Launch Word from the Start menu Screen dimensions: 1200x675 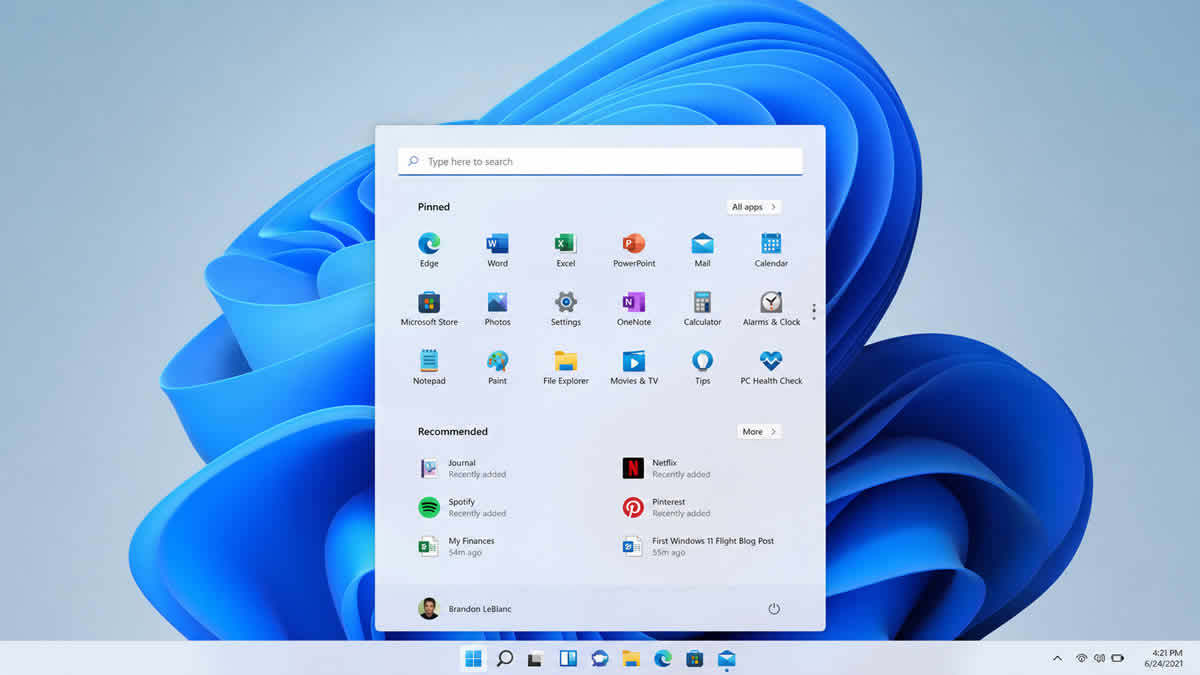tap(497, 243)
